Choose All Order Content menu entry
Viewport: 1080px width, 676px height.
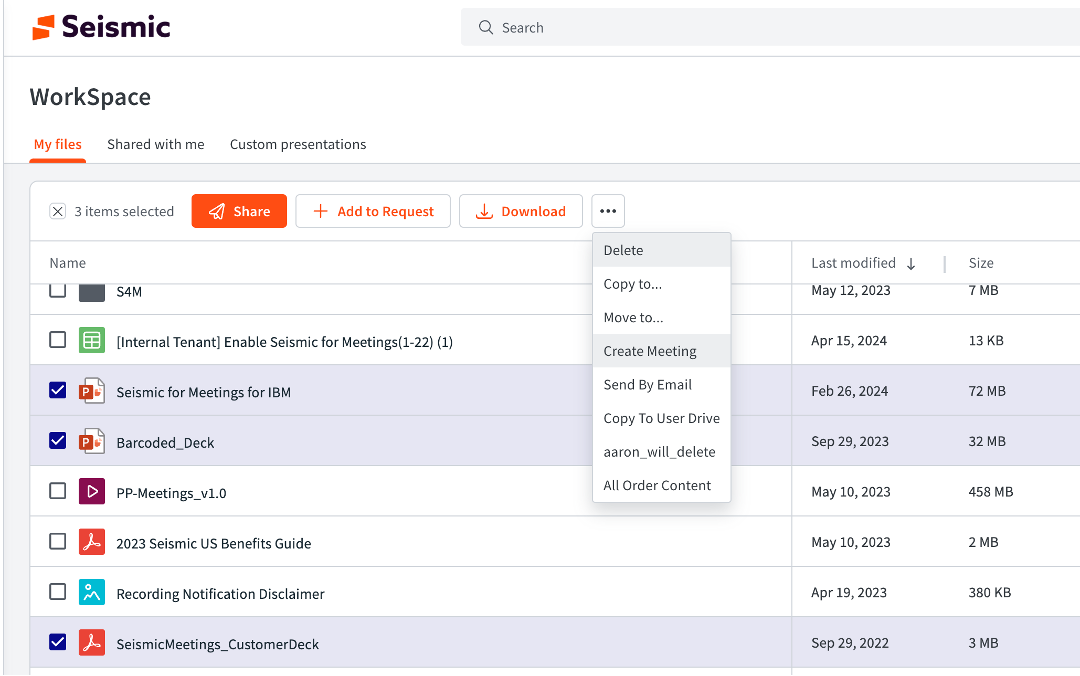[661, 486]
